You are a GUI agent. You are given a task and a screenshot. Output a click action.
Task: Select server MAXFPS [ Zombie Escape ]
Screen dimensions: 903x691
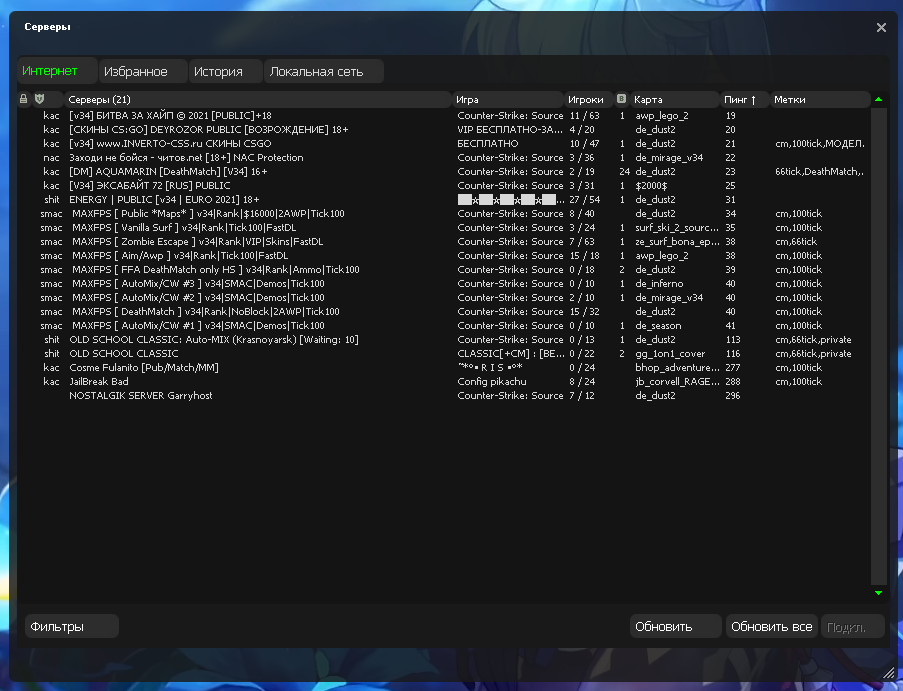(443, 242)
